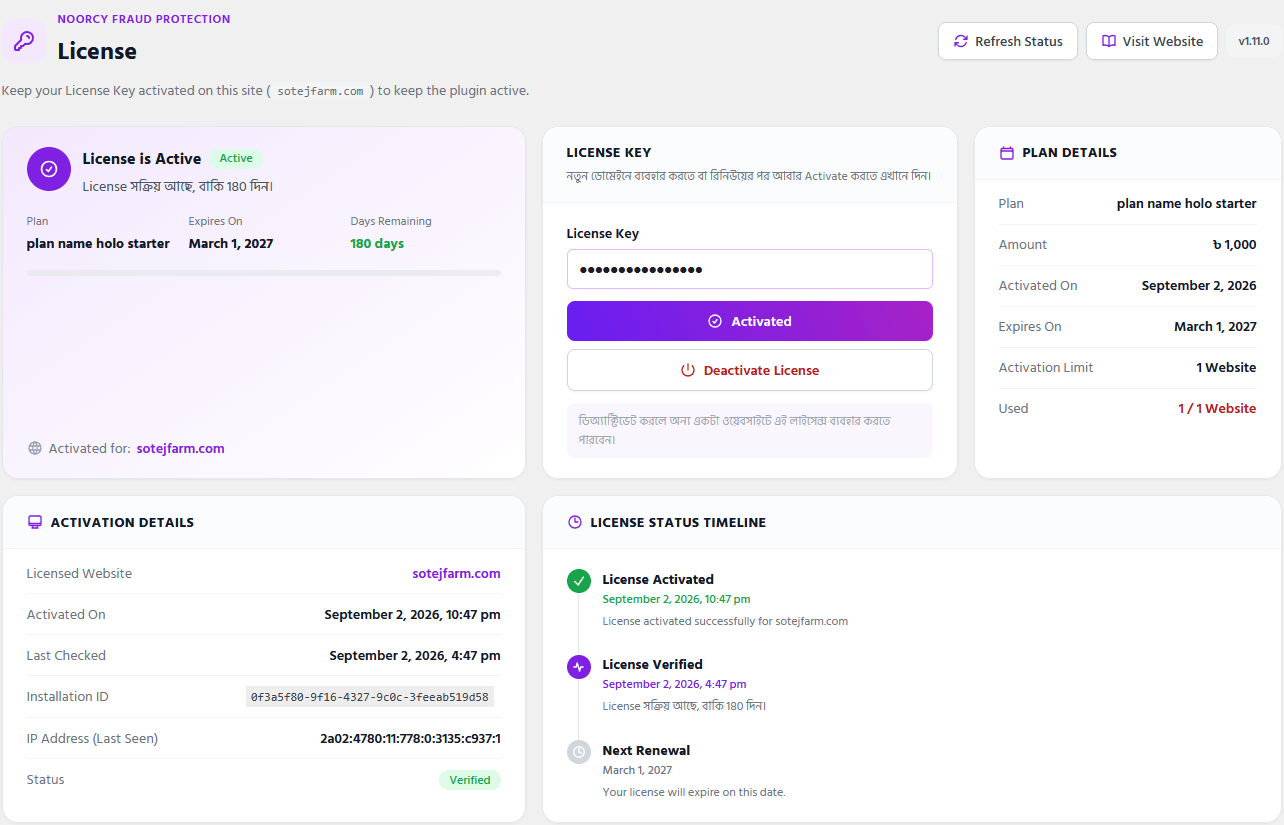
Task: Click the globe icon next to Activated for
Action: (35, 448)
